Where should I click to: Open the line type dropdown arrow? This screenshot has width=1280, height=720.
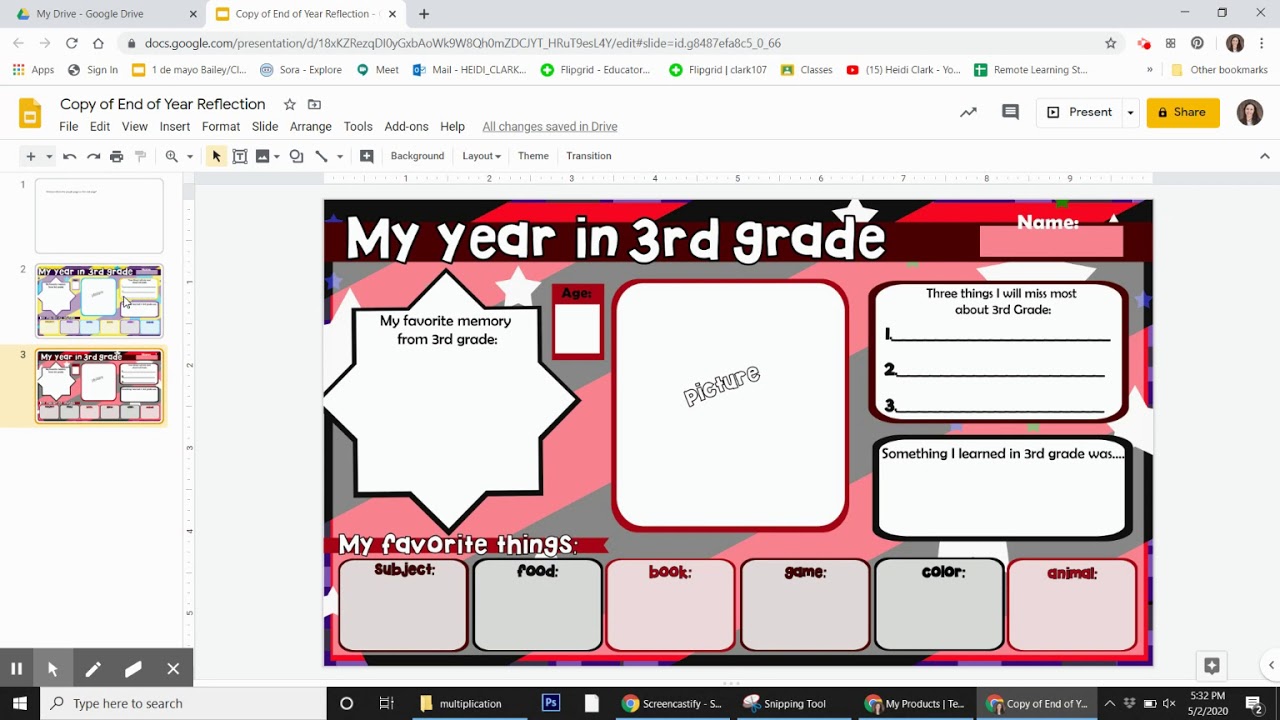point(340,156)
